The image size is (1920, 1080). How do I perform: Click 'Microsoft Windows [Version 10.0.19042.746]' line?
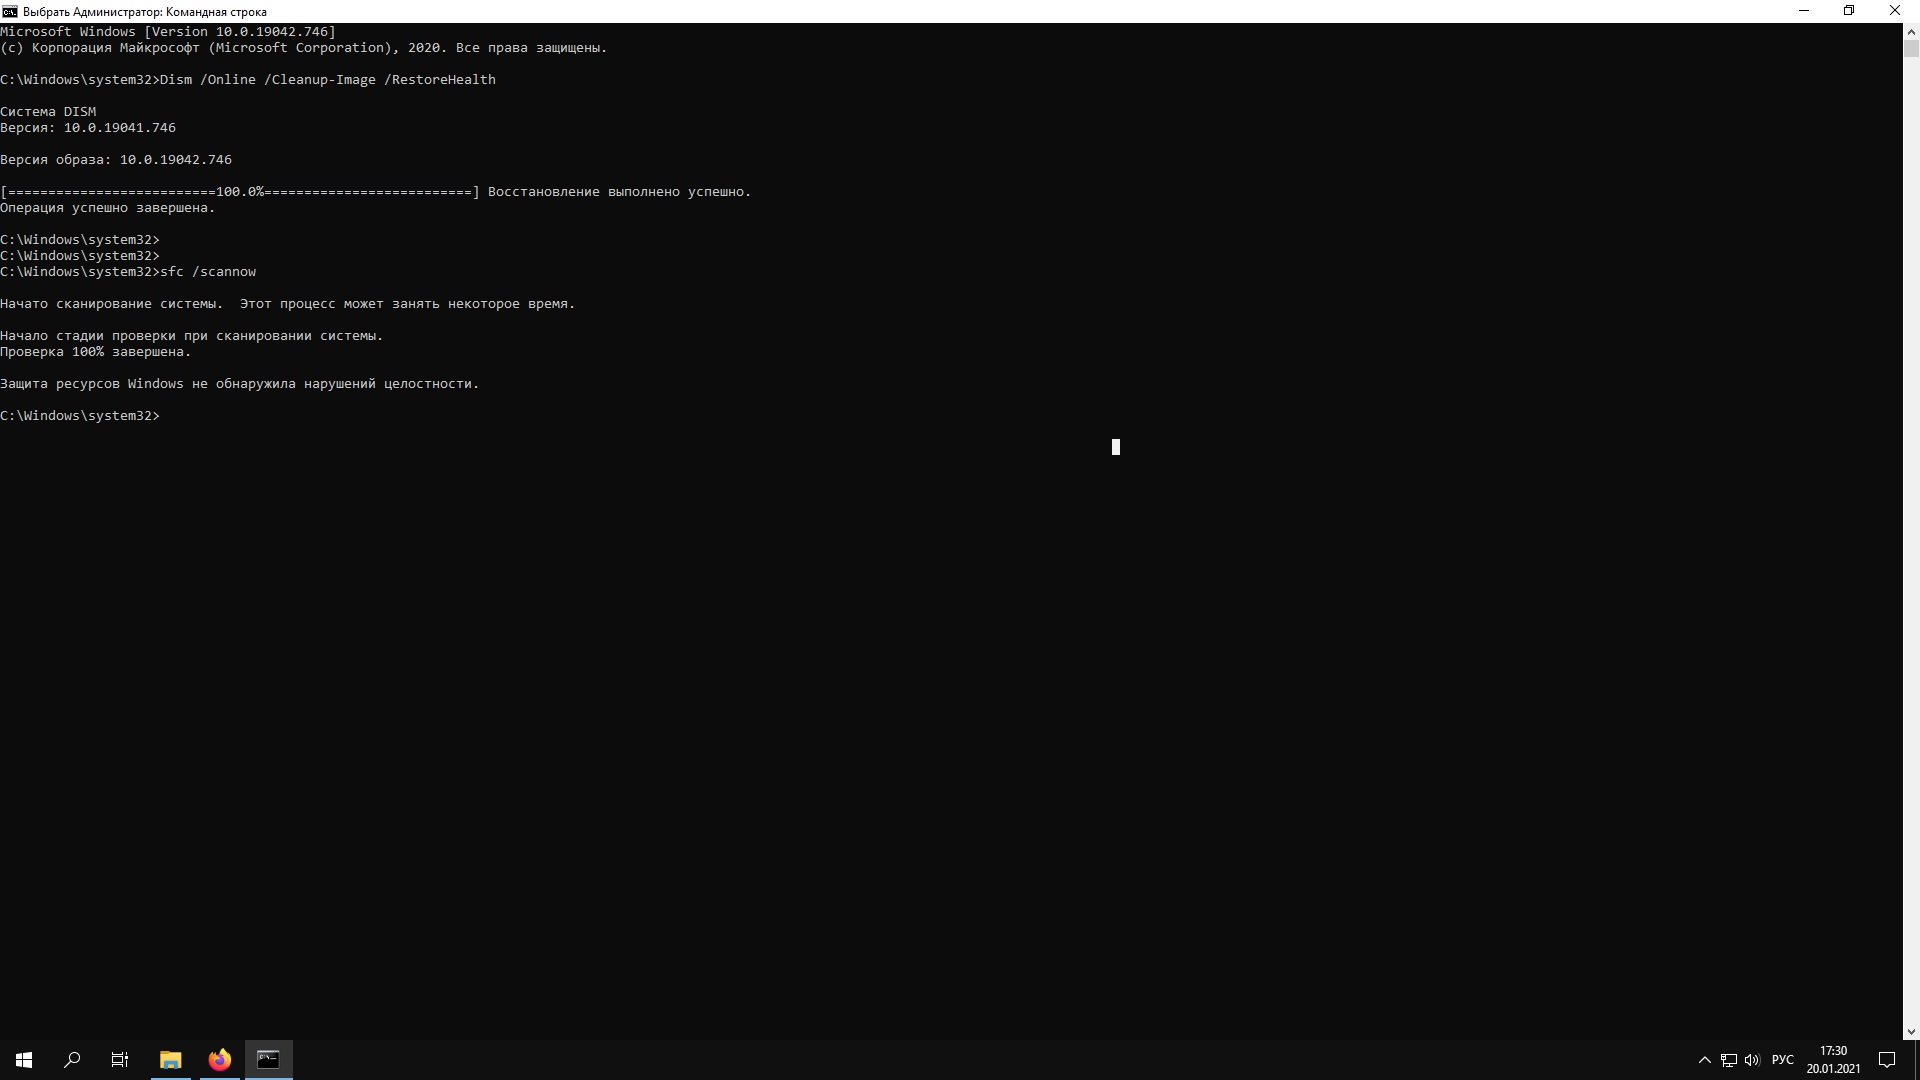coord(168,32)
